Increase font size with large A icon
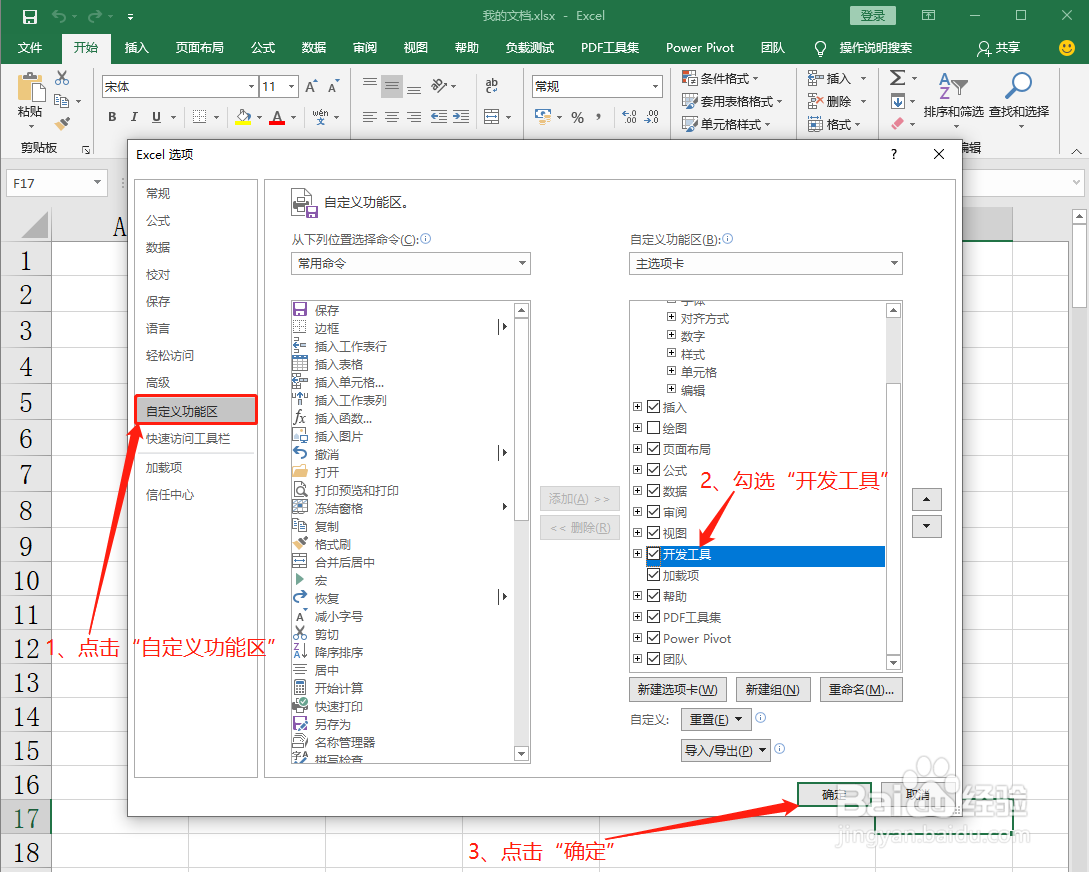This screenshot has width=1089, height=872. [x=311, y=86]
